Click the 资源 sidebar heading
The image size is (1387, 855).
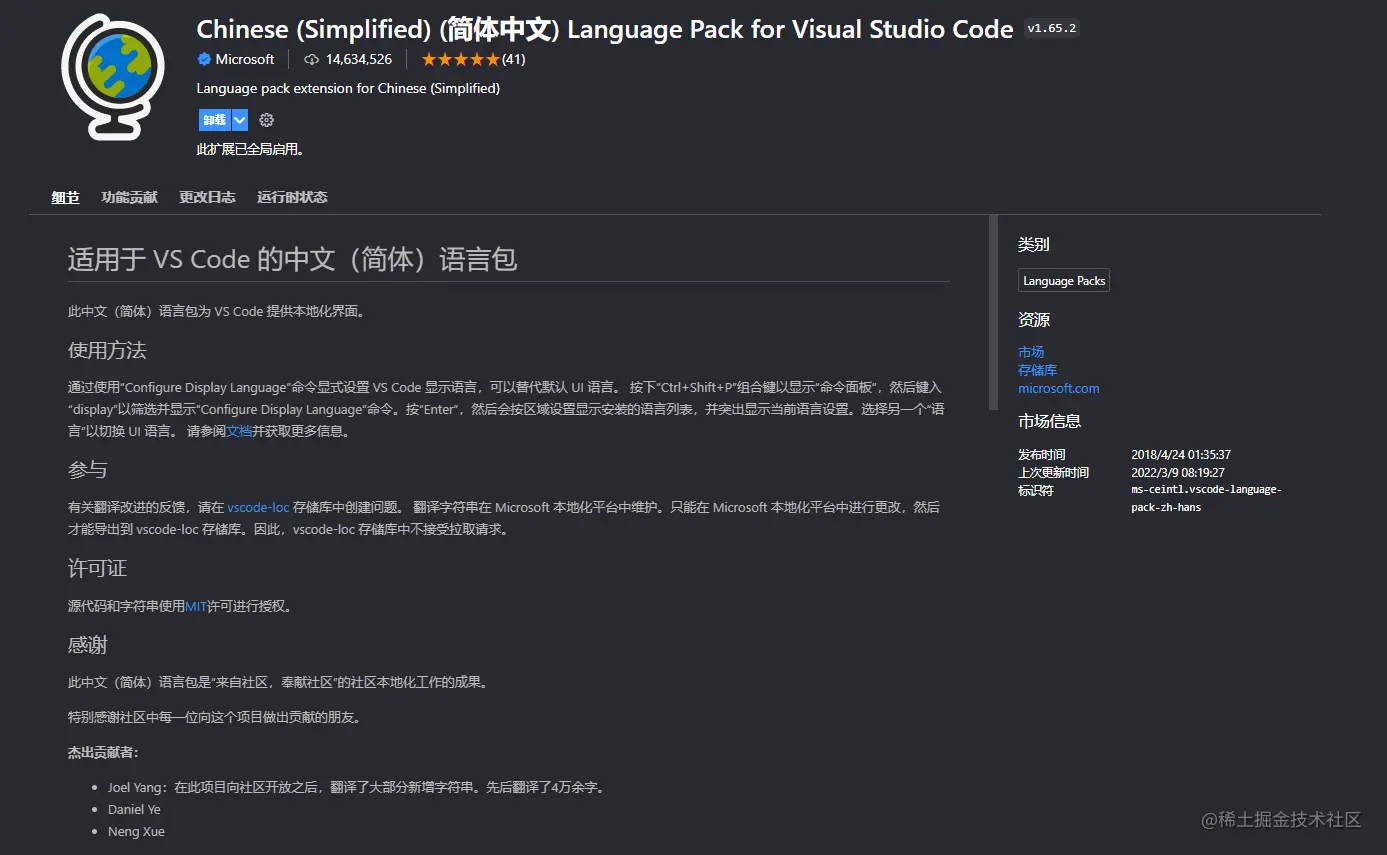pyautogui.click(x=1034, y=320)
